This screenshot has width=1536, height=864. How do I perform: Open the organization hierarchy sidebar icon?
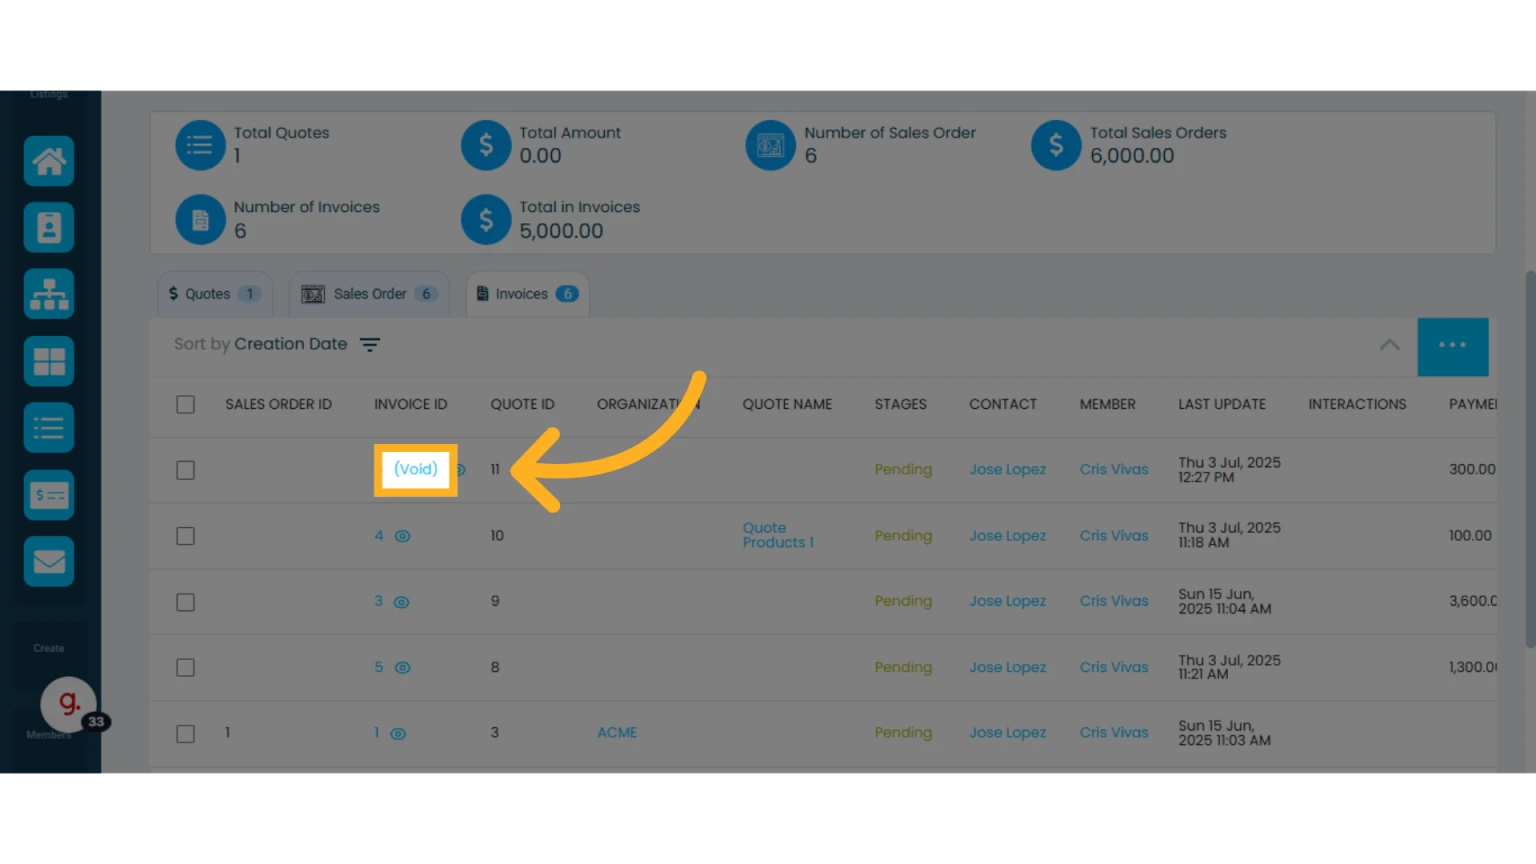[x=49, y=295]
